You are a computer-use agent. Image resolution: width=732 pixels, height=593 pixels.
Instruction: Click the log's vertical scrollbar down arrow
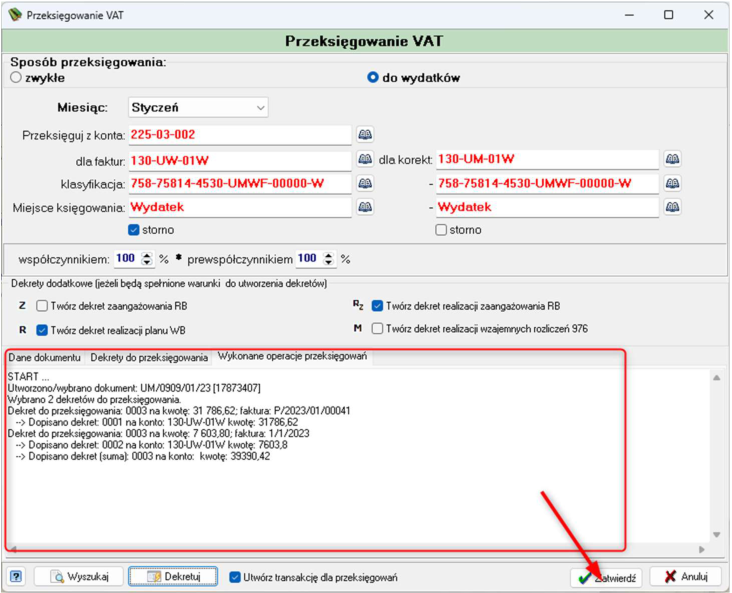(717, 535)
